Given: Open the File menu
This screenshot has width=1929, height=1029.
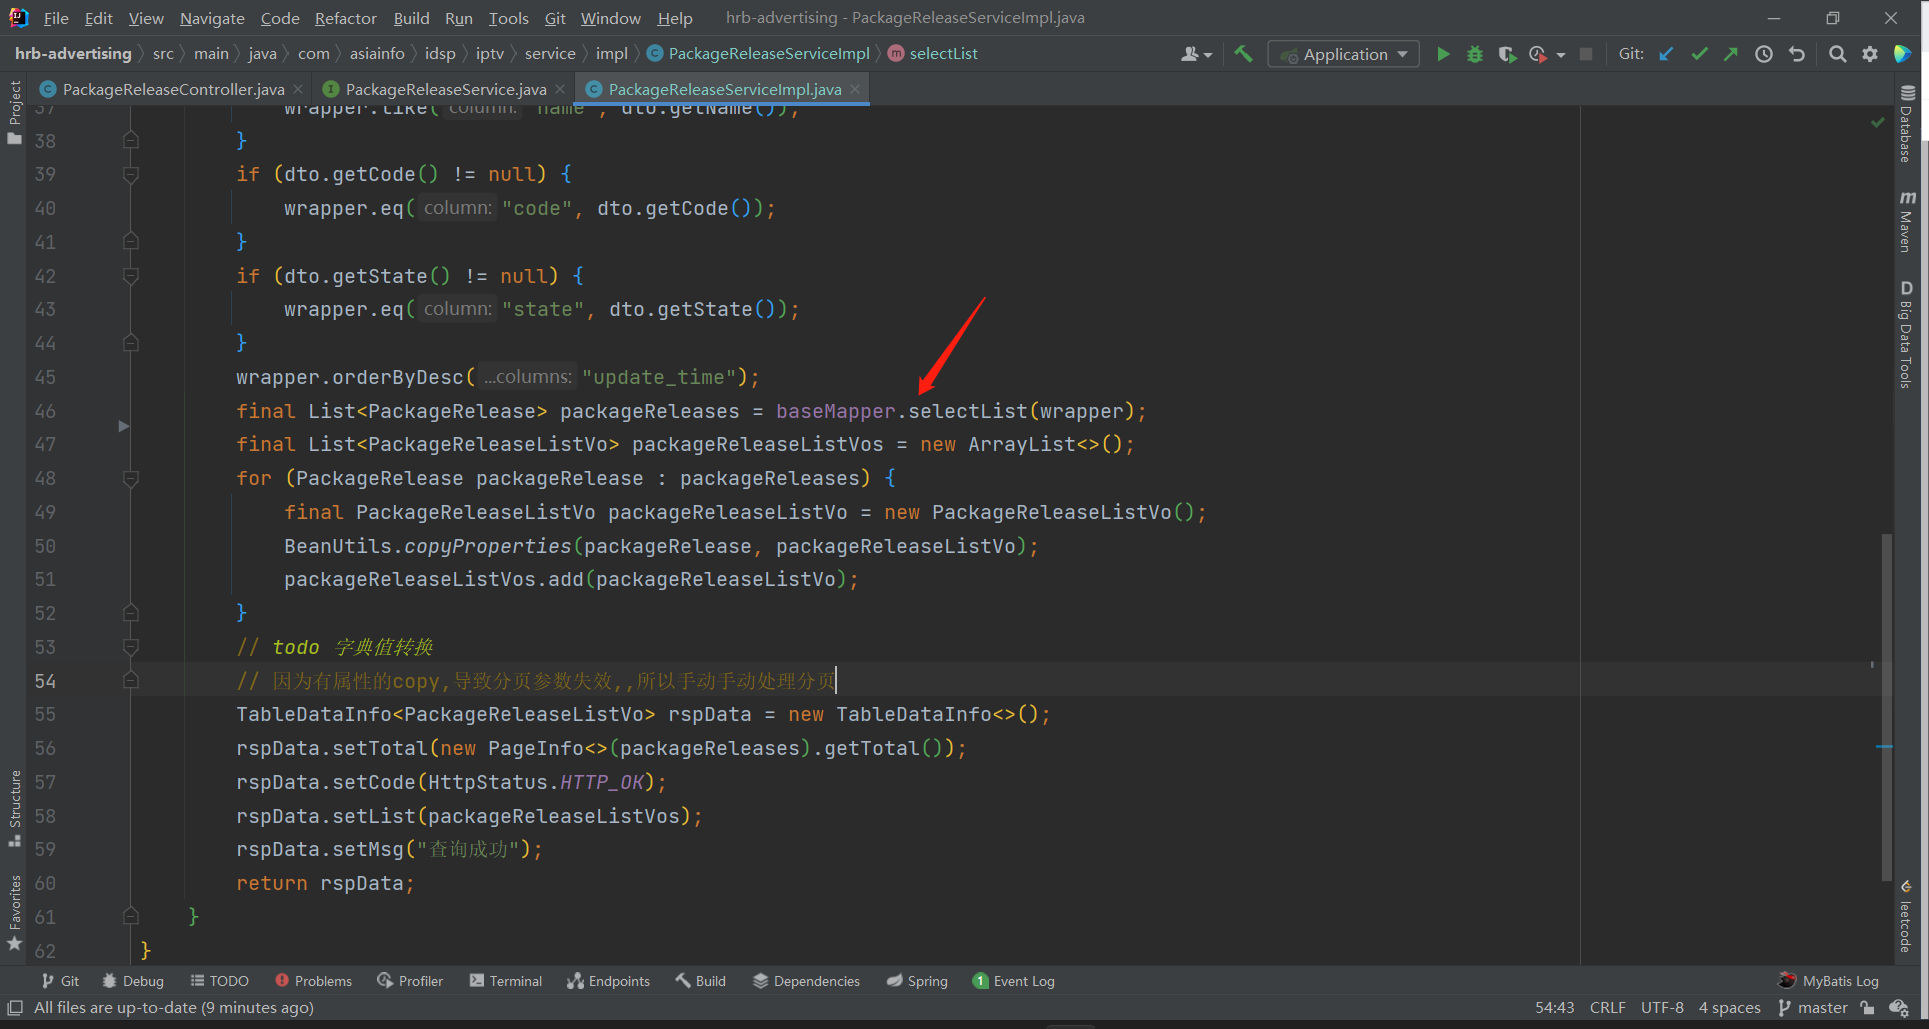Looking at the screenshot, I should 56,18.
